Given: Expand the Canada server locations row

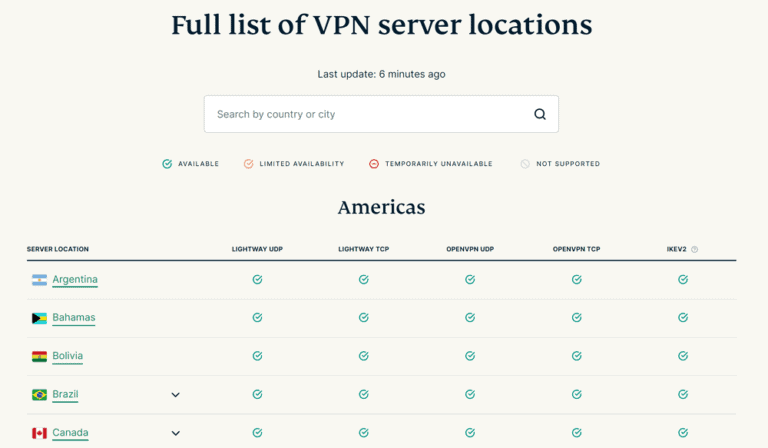Looking at the screenshot, I should (x=175, y=433).
